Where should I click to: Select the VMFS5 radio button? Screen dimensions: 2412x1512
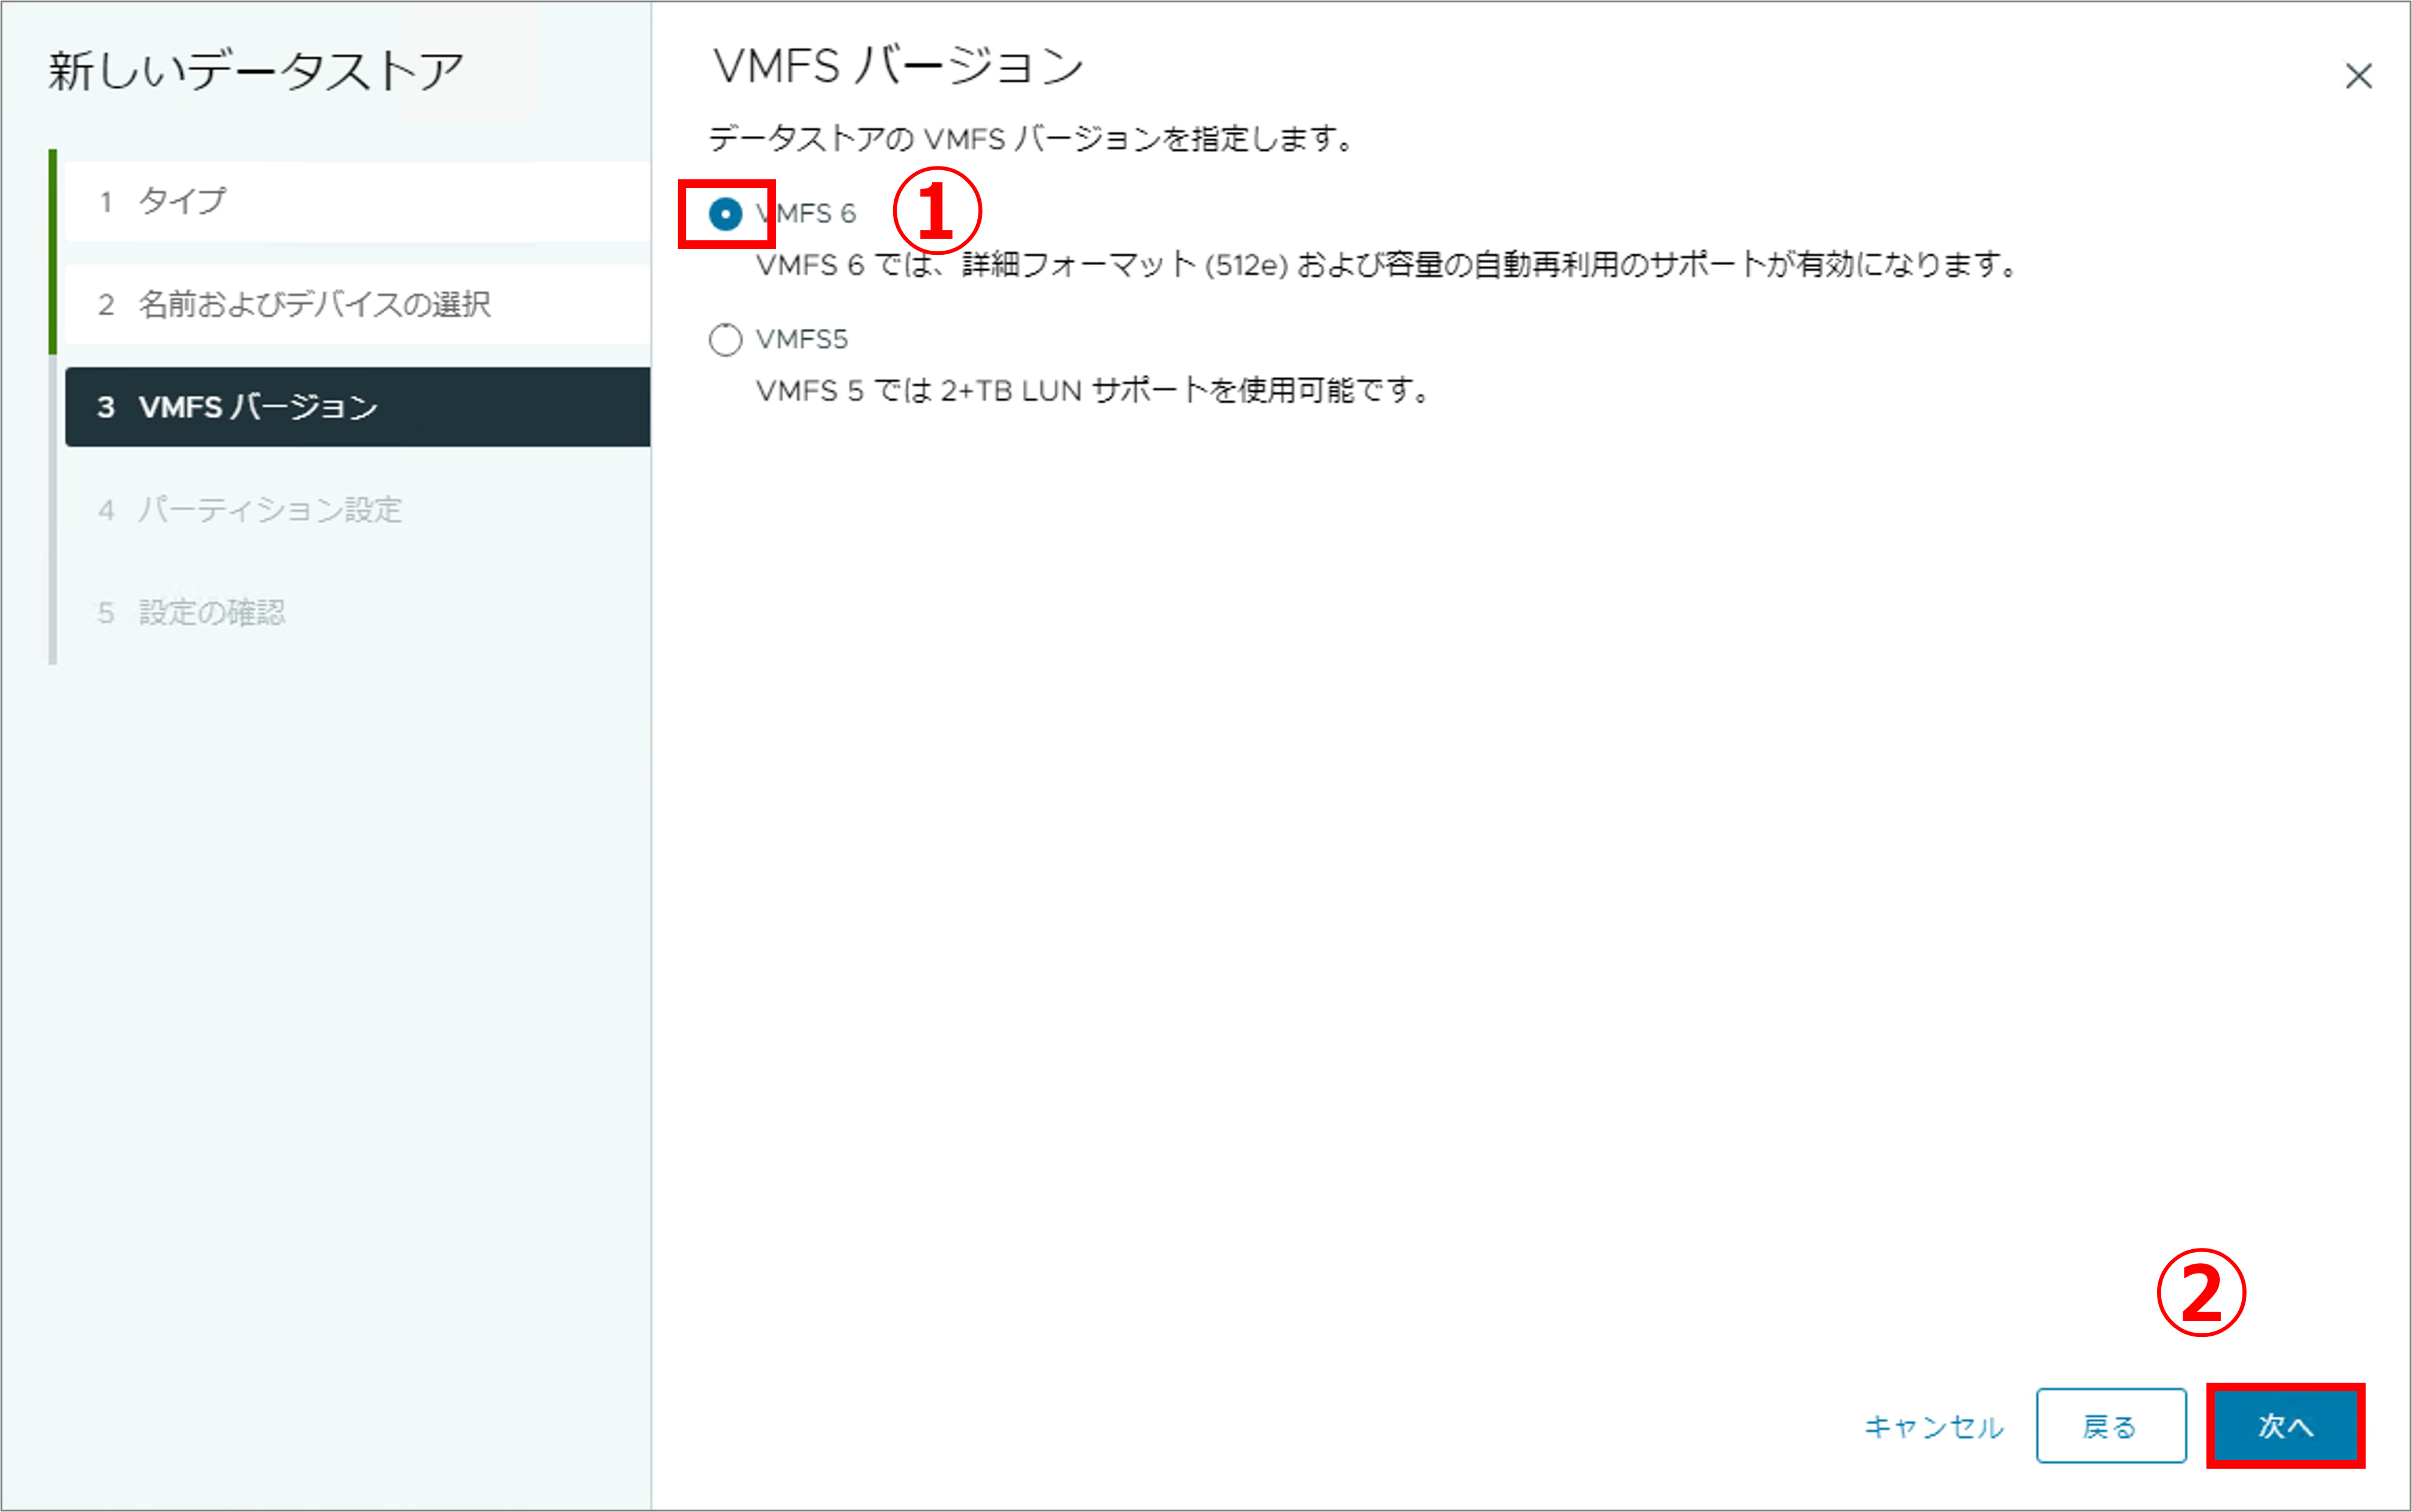pyautogui.click(x=725, y=340)
